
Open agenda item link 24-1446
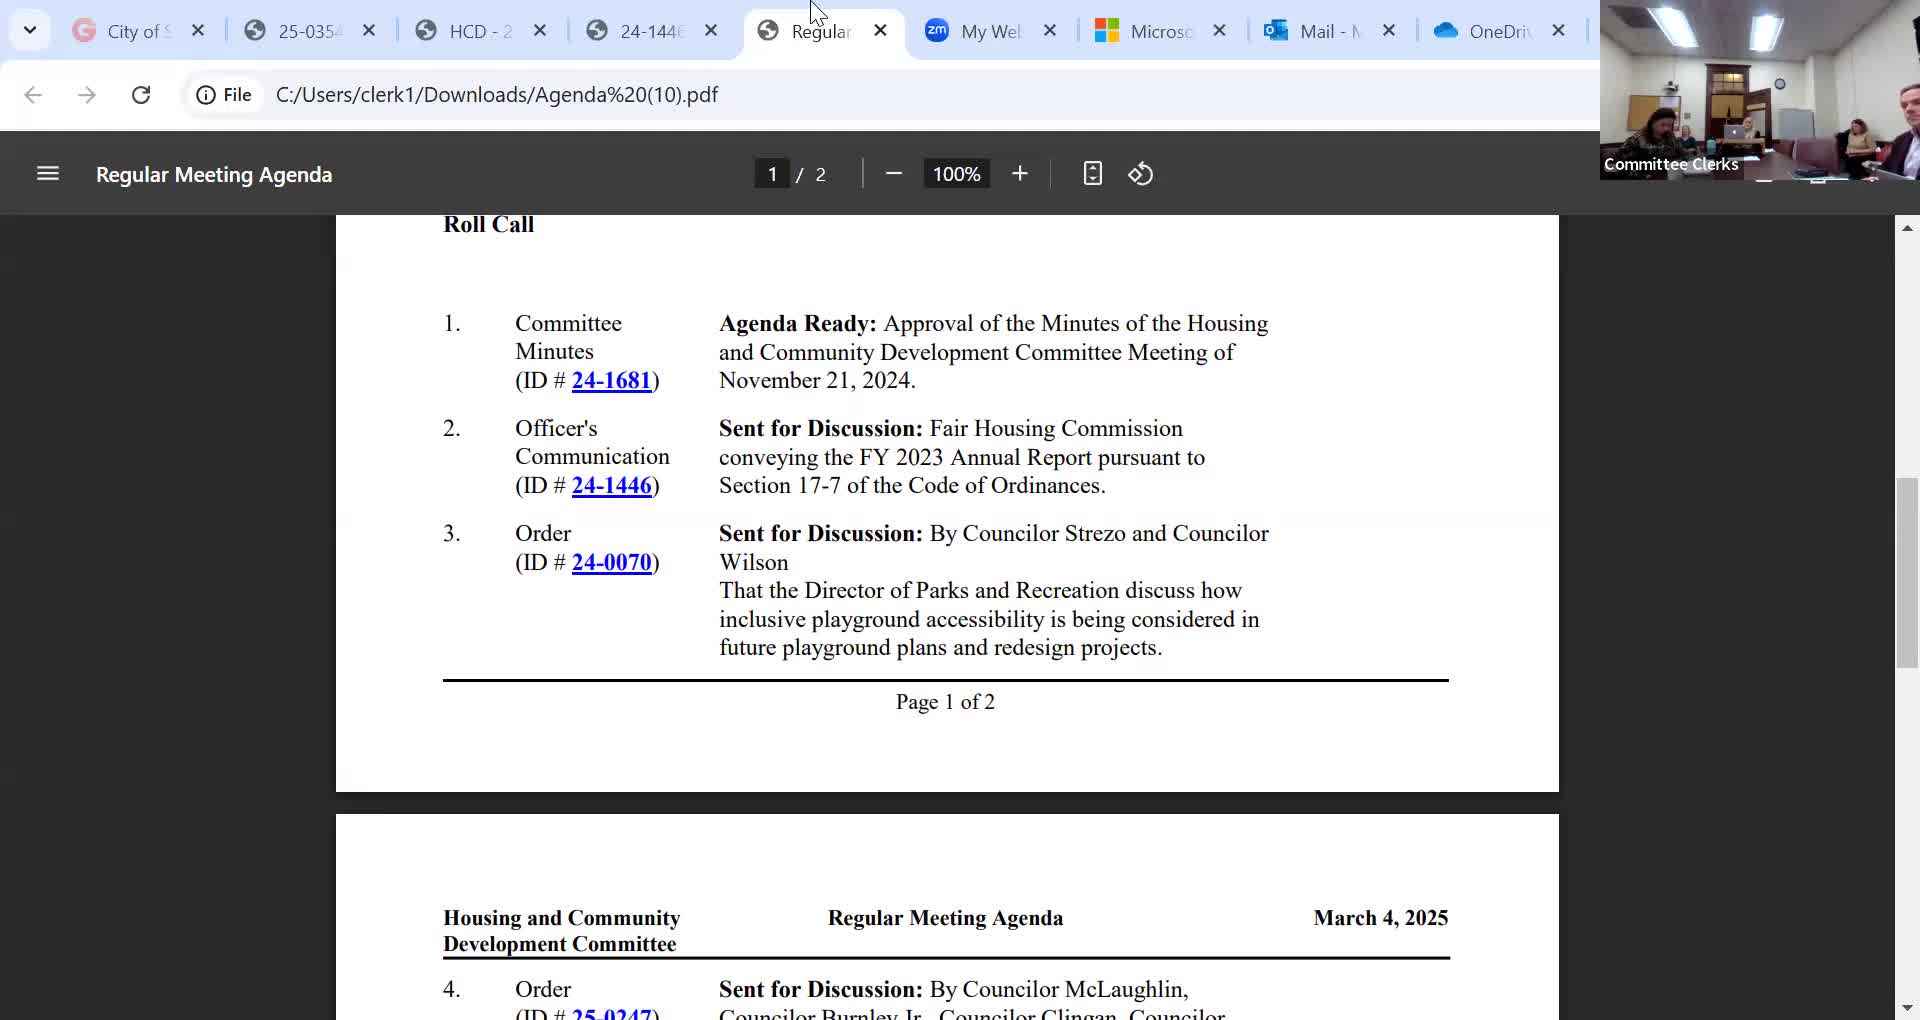coord(611,486)
